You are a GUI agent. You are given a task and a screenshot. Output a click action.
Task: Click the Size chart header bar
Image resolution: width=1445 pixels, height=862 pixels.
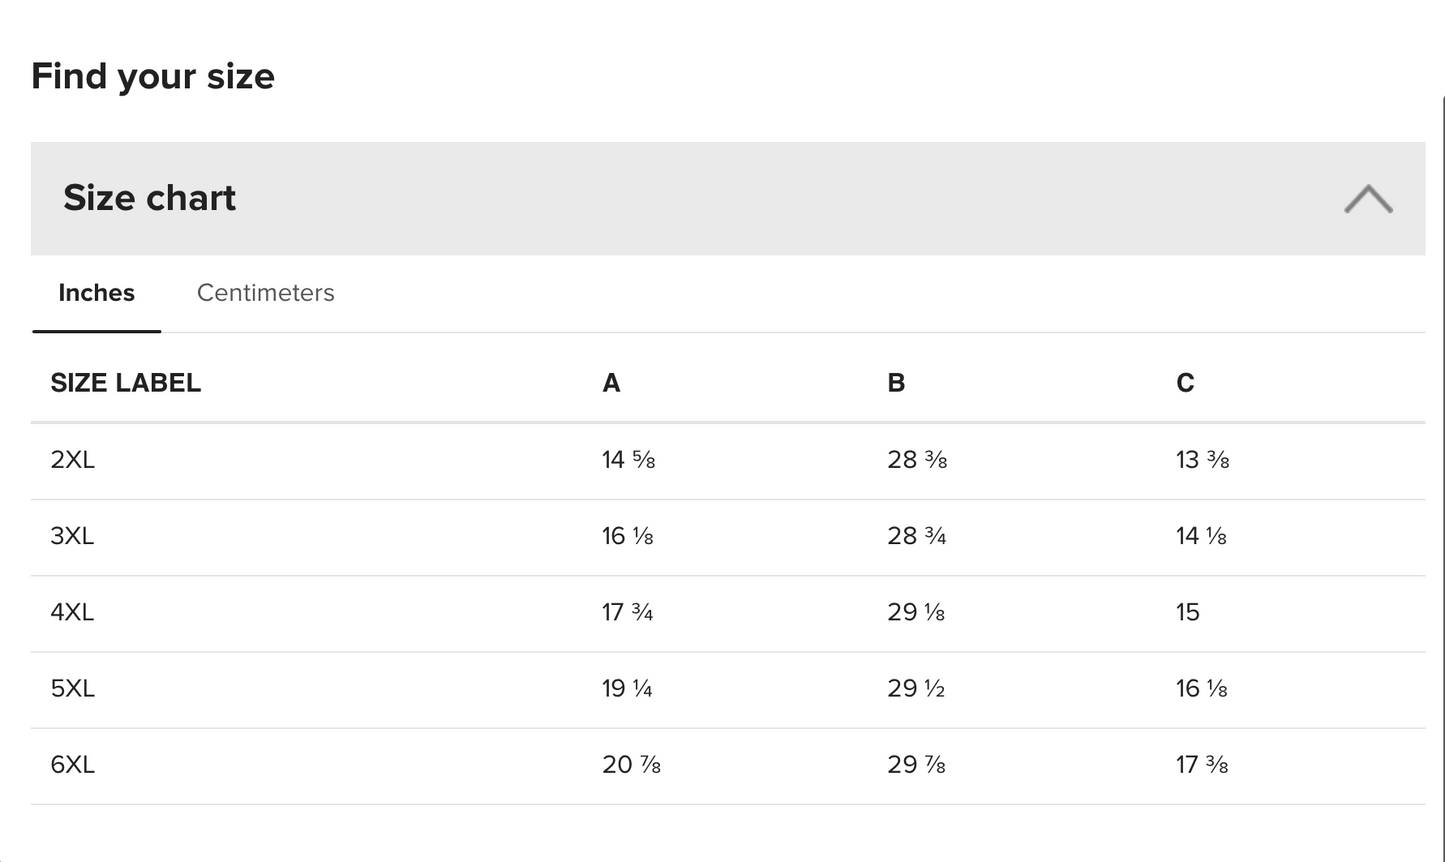point(728,198)
